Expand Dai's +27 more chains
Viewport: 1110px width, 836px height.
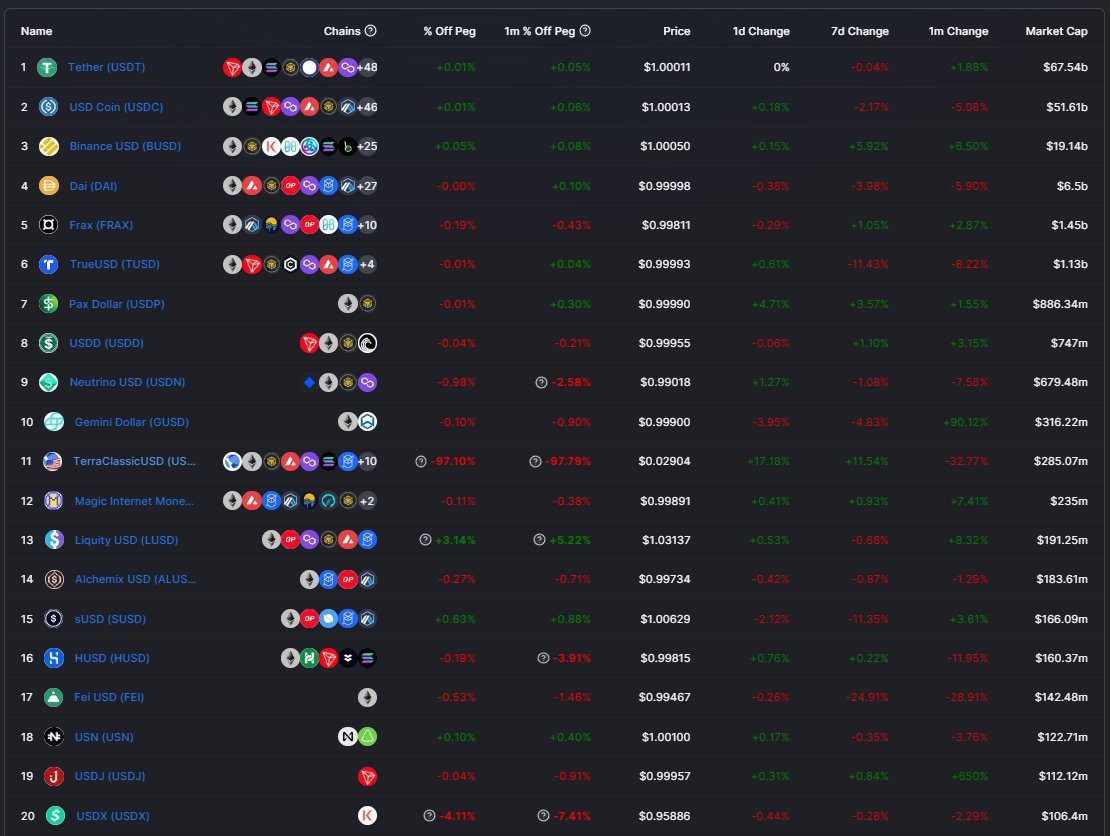pyautogui.click(x=367, y=185)
